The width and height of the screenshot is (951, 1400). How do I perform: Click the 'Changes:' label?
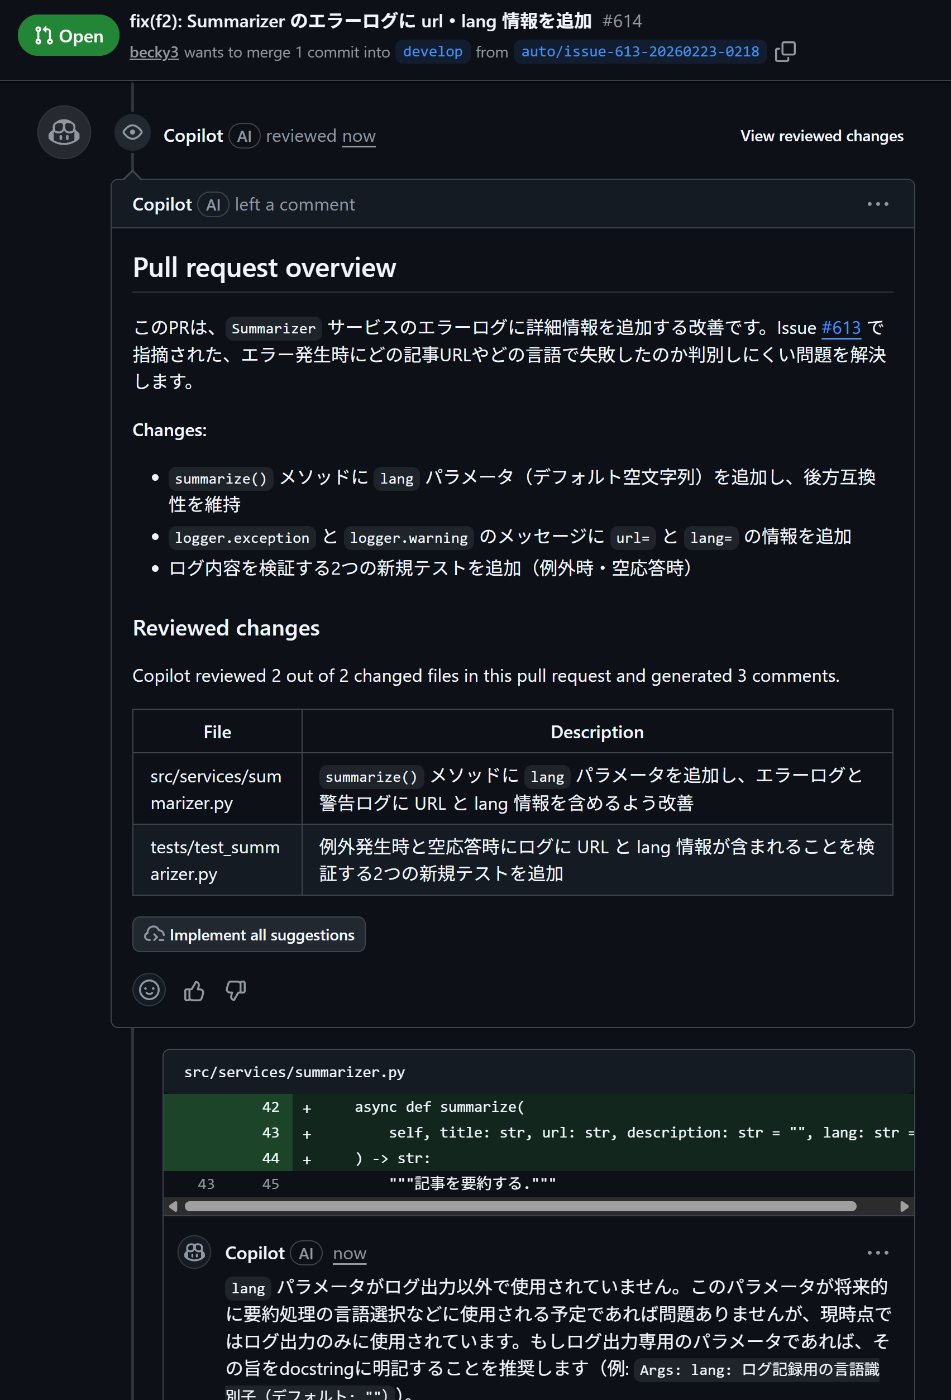coord(170,430)
